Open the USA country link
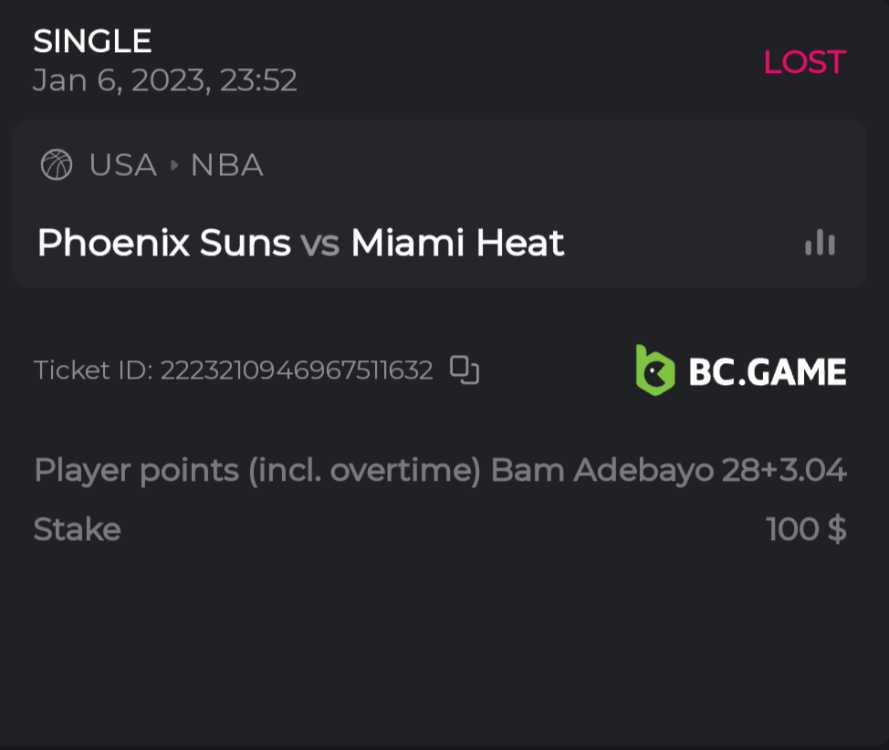This screenshot has width=889, height=750. click(x=123, y=165)
